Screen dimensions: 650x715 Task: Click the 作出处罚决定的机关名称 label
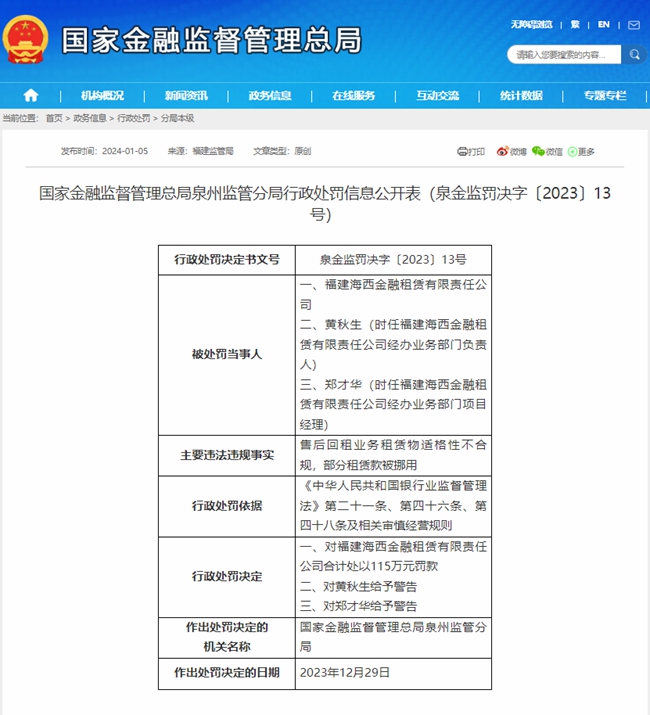[x=227, y=637]
